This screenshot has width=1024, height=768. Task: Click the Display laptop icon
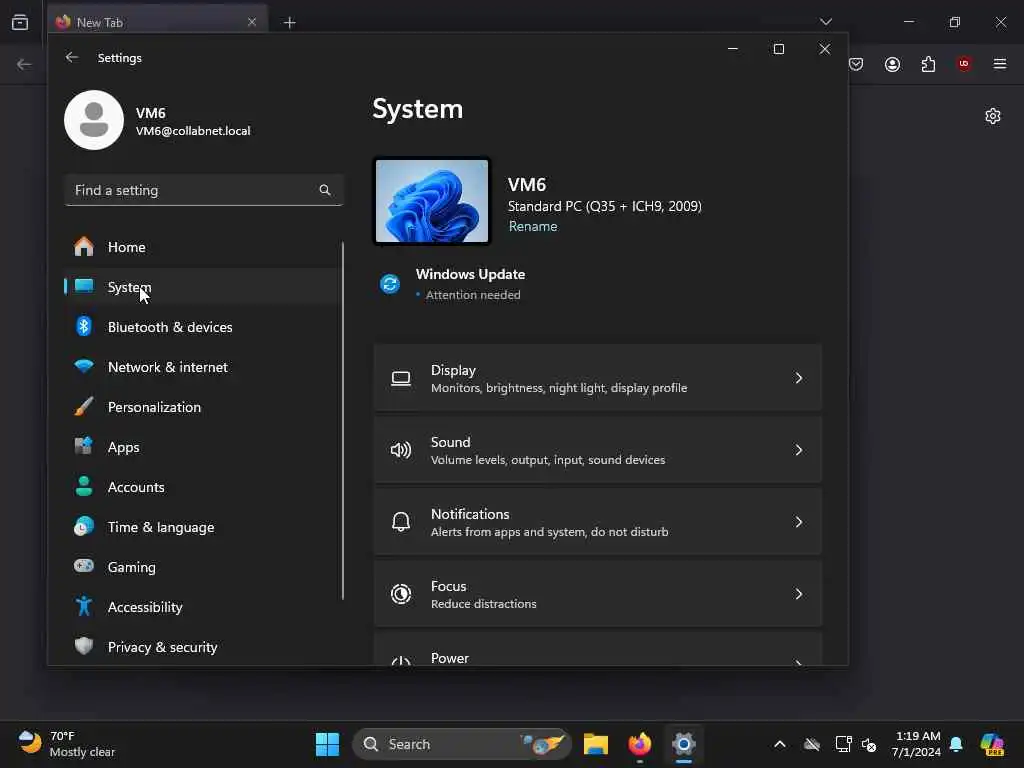pyautogui.click(x=401, y=378)
